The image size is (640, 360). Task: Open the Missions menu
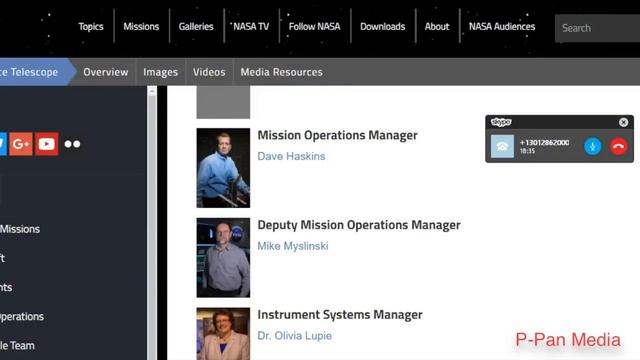[x=141, y=27]
